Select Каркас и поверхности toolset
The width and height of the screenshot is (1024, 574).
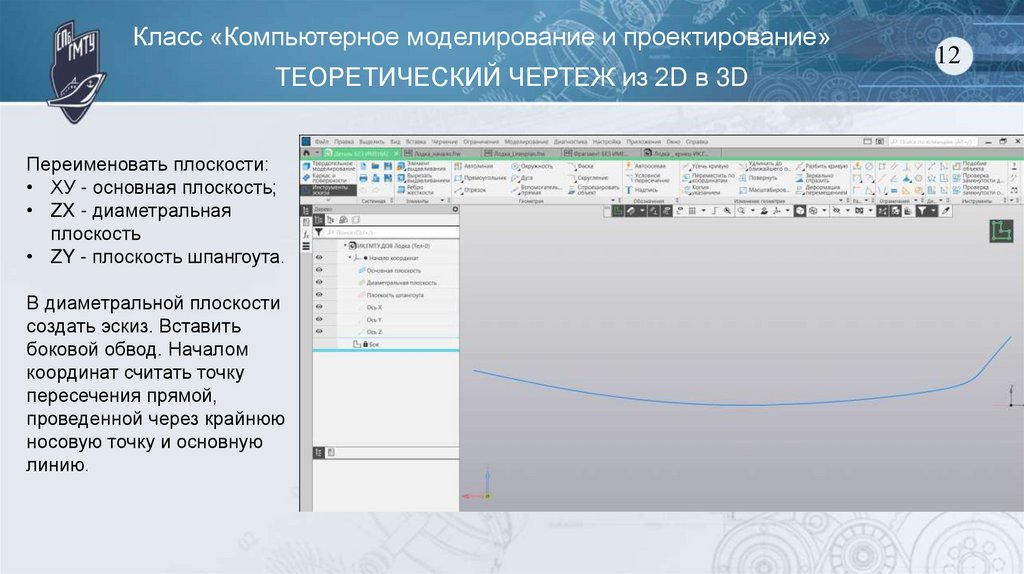(328, 178)
